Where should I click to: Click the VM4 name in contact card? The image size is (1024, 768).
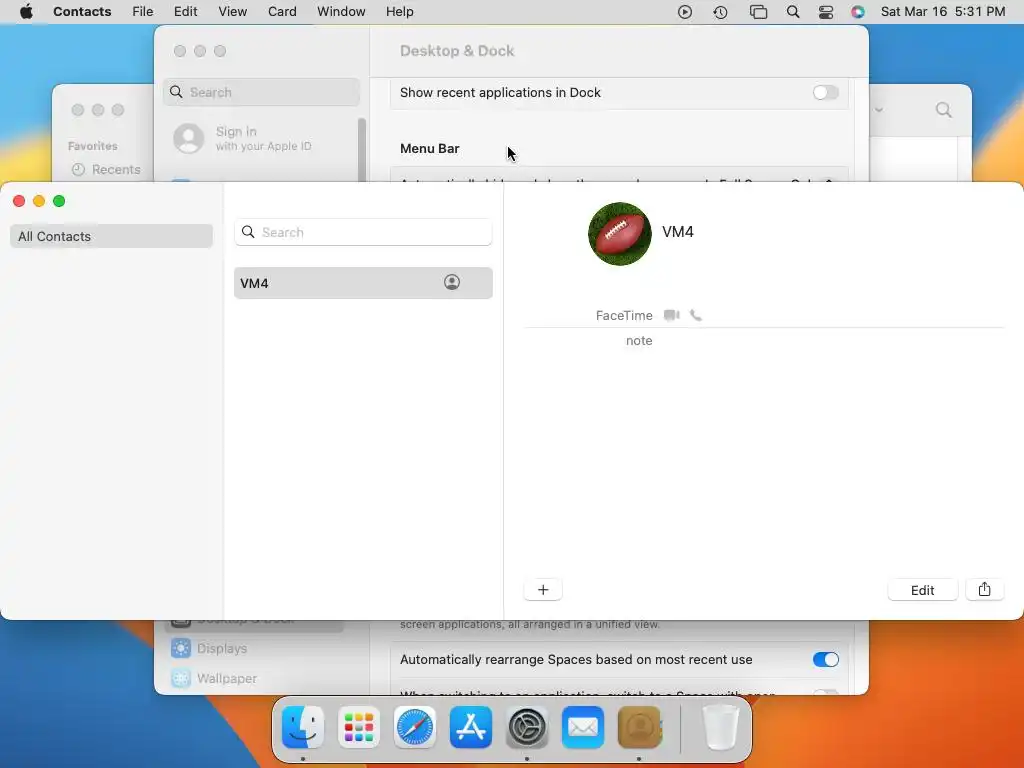point(678,232)
